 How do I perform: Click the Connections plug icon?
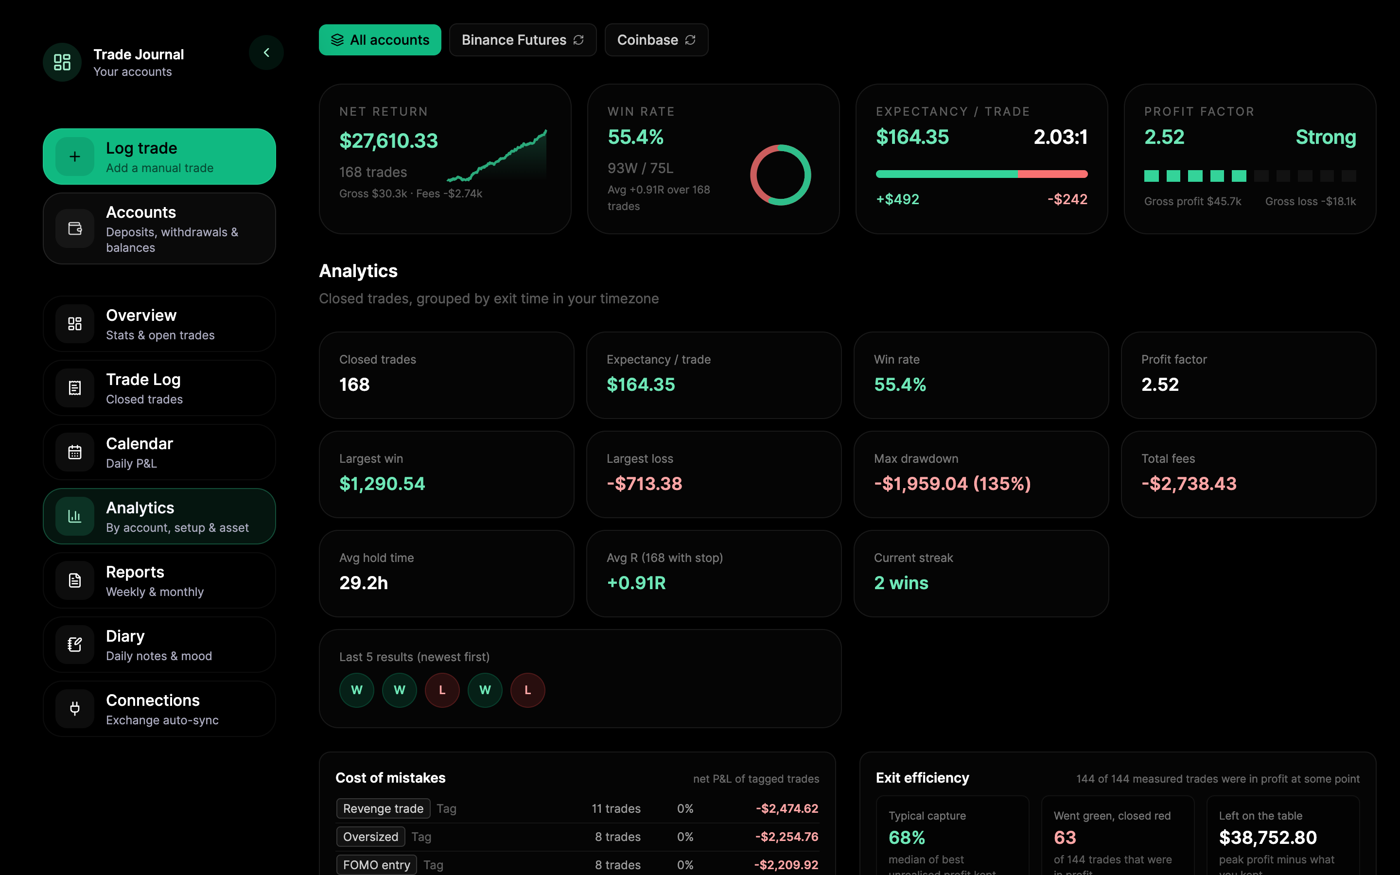click(x=75, y=708)
